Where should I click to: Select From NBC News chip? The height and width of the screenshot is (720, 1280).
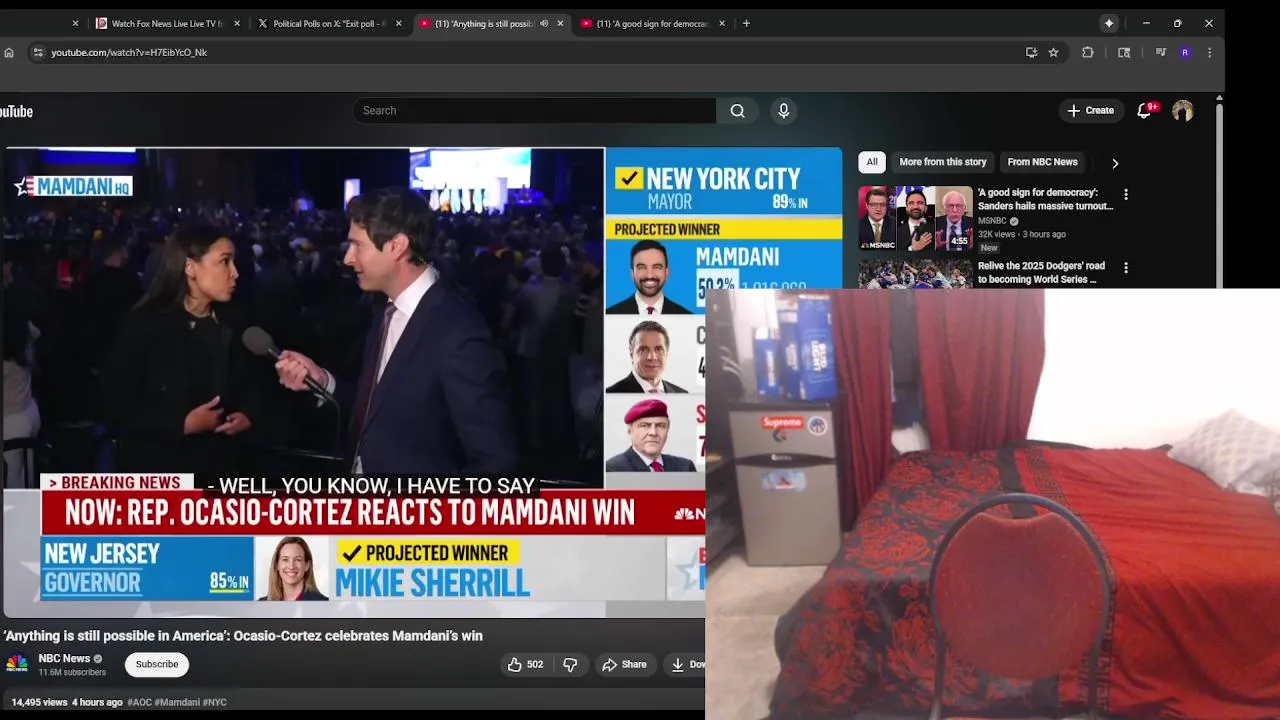pos(1042,162)
